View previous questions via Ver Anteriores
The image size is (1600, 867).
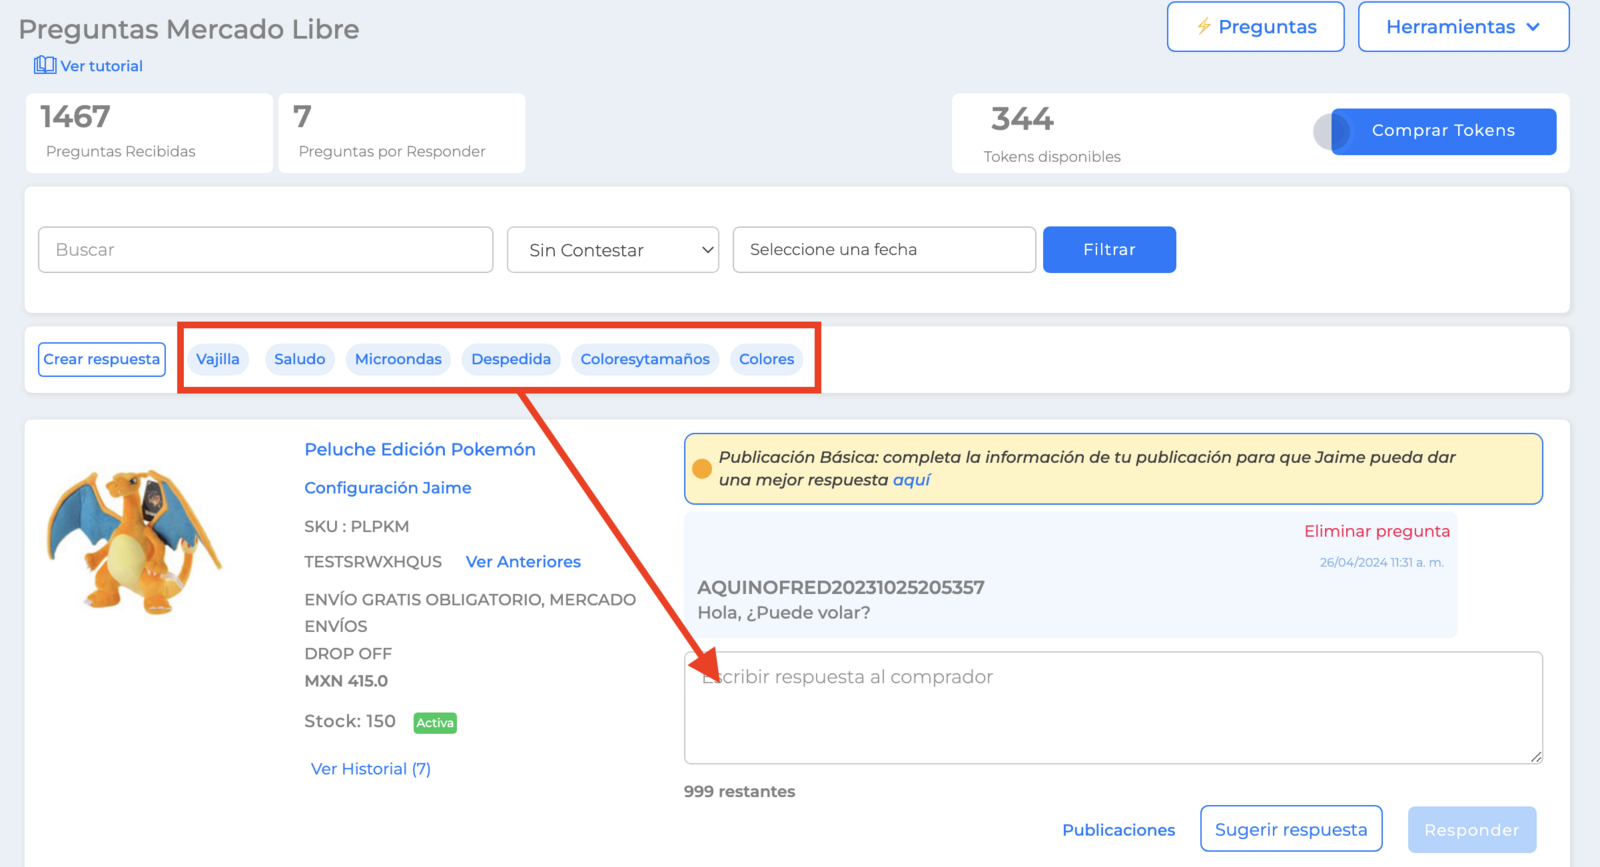[523, 562]
